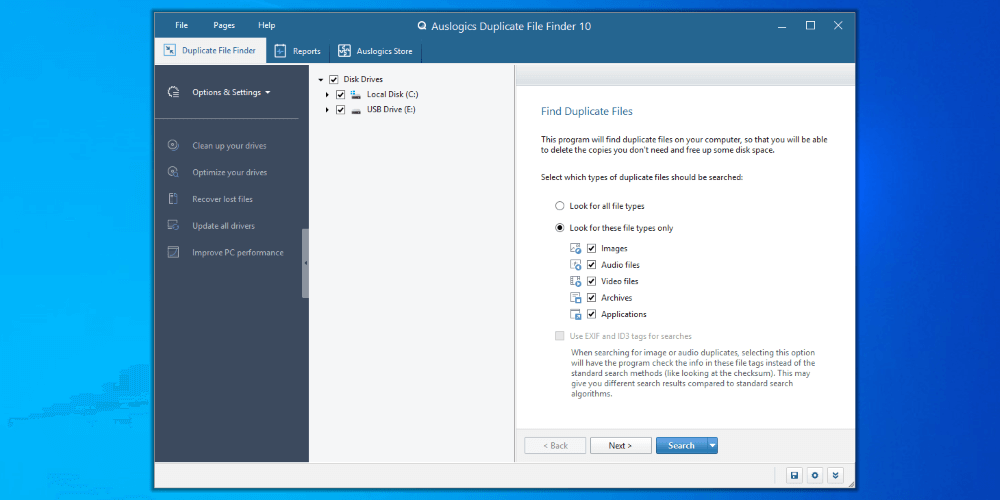This screenshot has height=500, width=1000.
Task: Click the Clean up your drives link
Action: pyautogui.click(x=230, y=145)
